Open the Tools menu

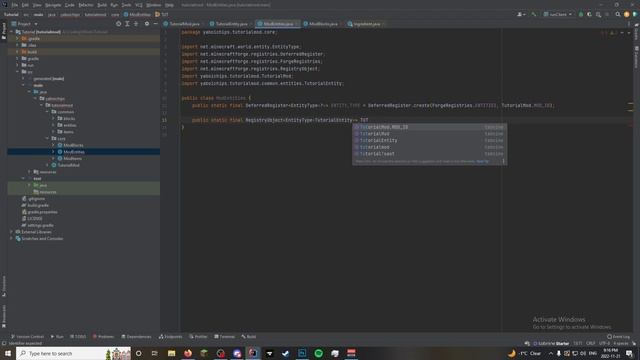tap(127, 5)
